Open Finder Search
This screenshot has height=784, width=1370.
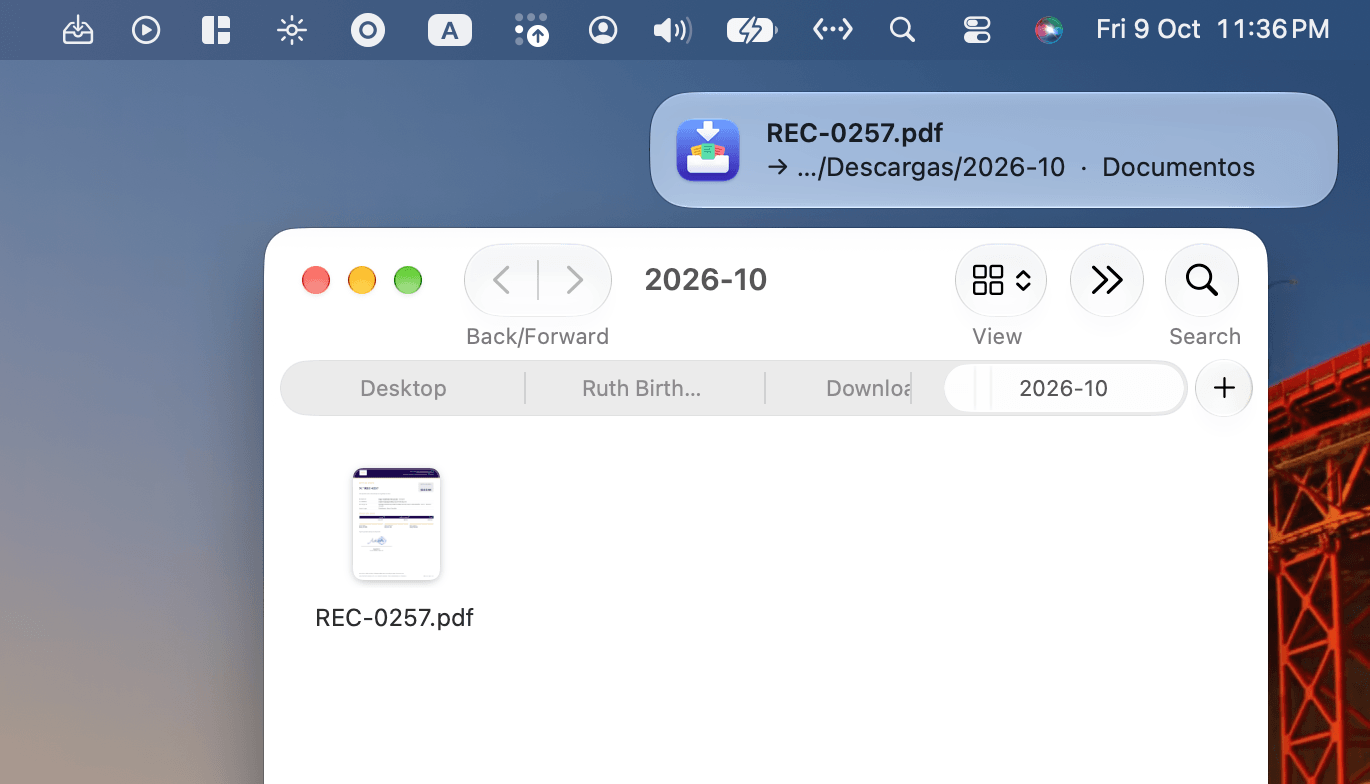coord(1202,280)
